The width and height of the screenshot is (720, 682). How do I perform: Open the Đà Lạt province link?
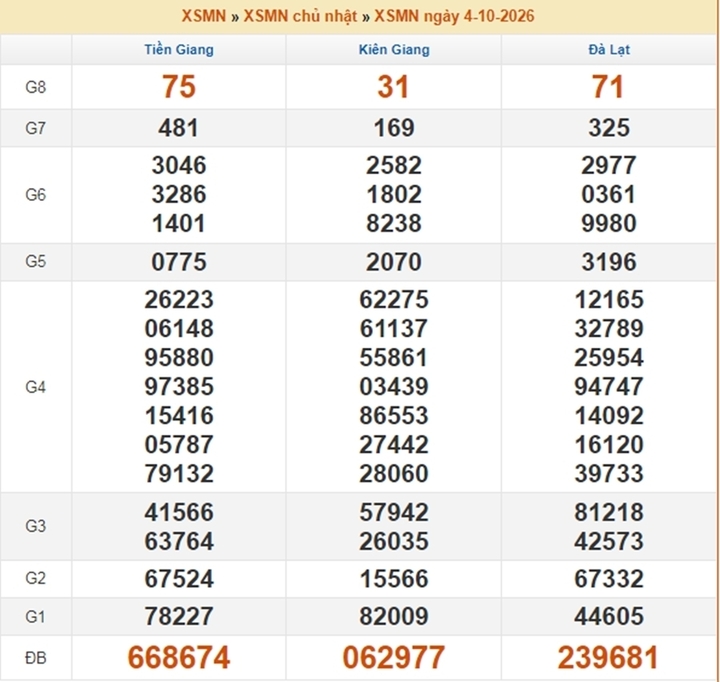pyautogui.click(x=609, y=49)
